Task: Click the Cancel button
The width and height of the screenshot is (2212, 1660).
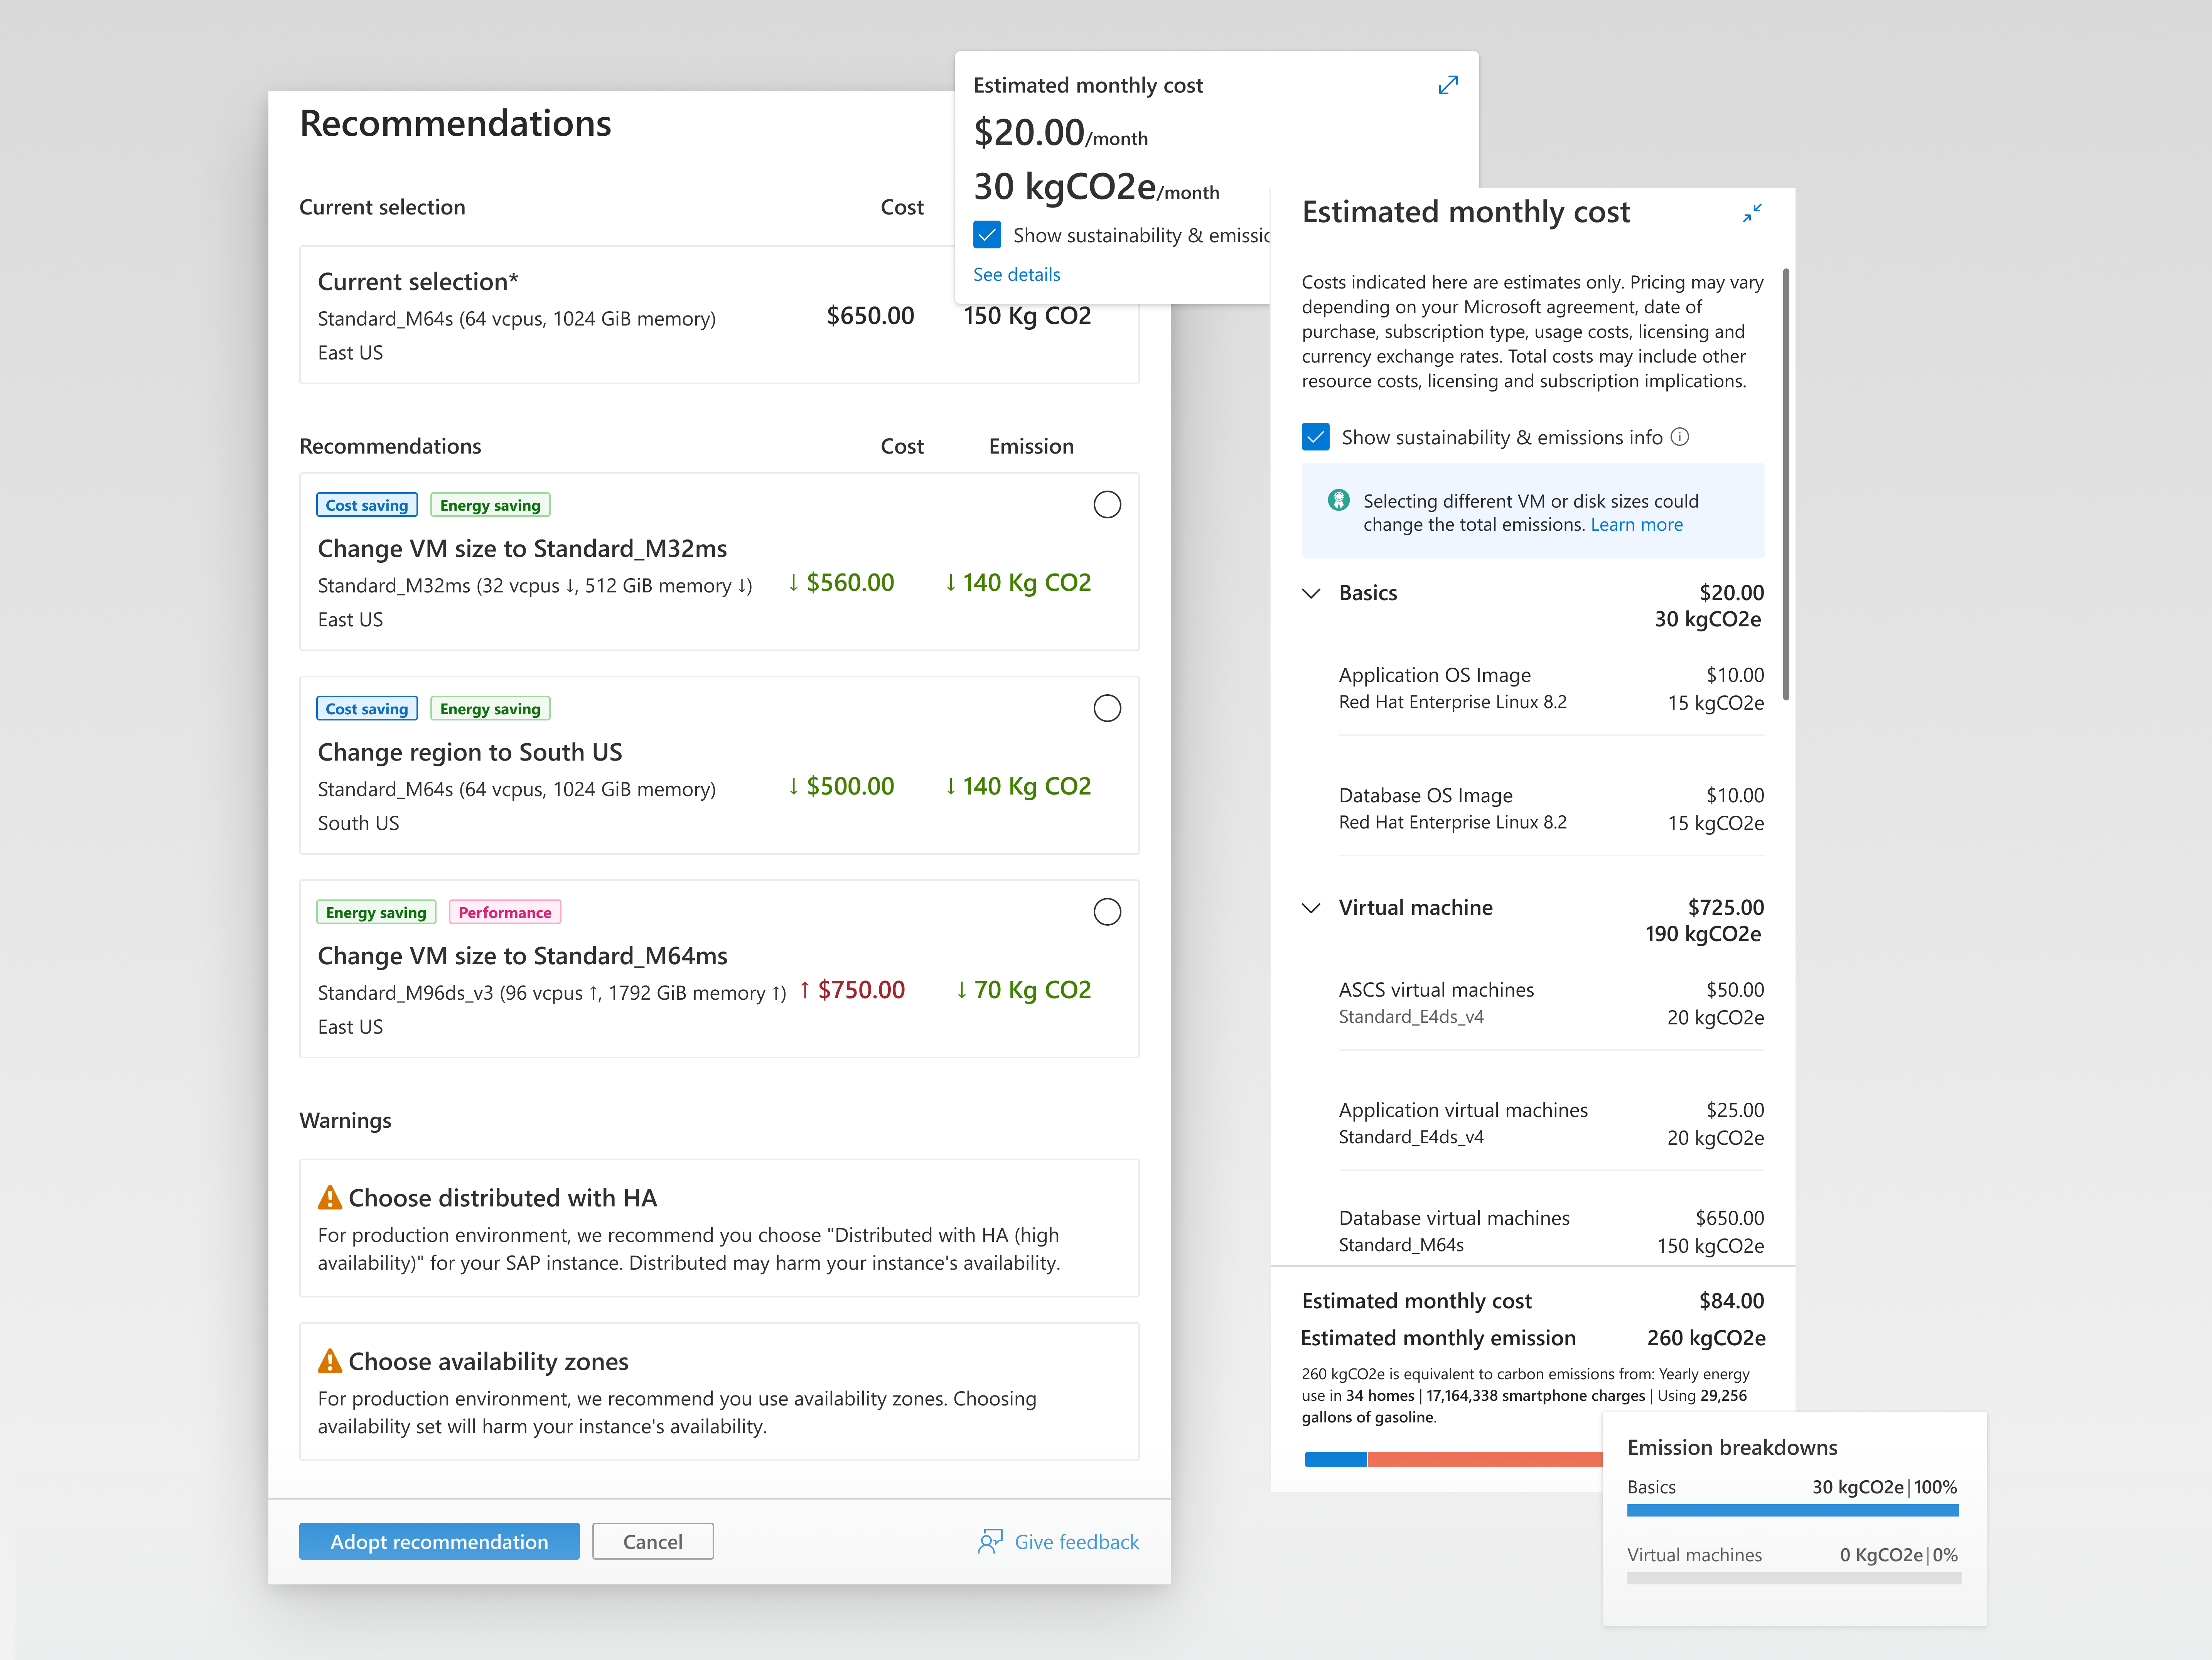Action: pos(653,1541)
